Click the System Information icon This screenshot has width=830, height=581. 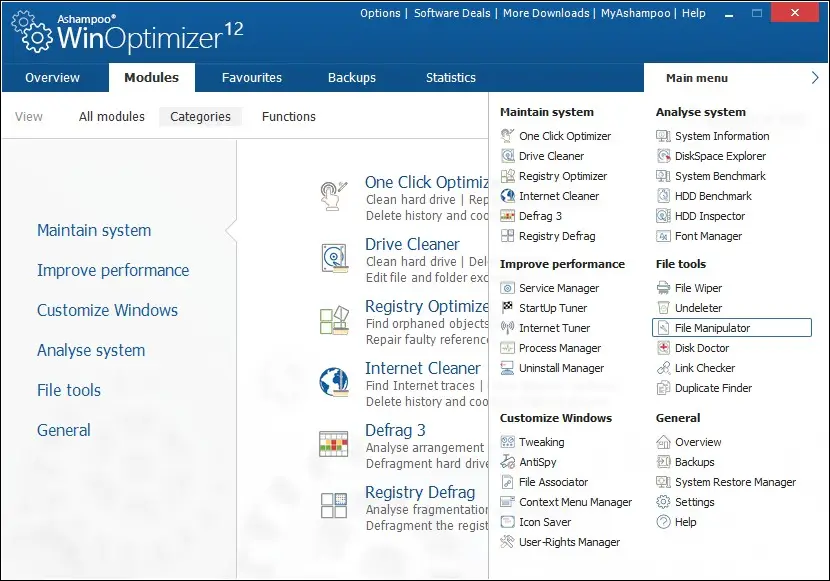tap(663, 136)
